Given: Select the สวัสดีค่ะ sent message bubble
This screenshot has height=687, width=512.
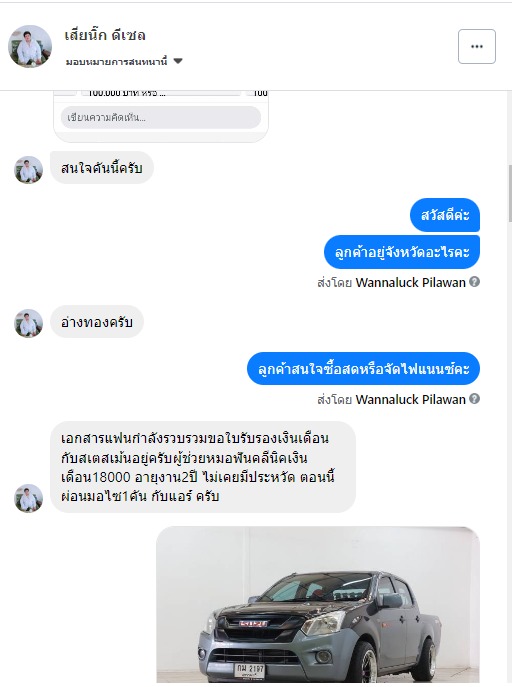Looking at the screenshot, I should (445, 215).
